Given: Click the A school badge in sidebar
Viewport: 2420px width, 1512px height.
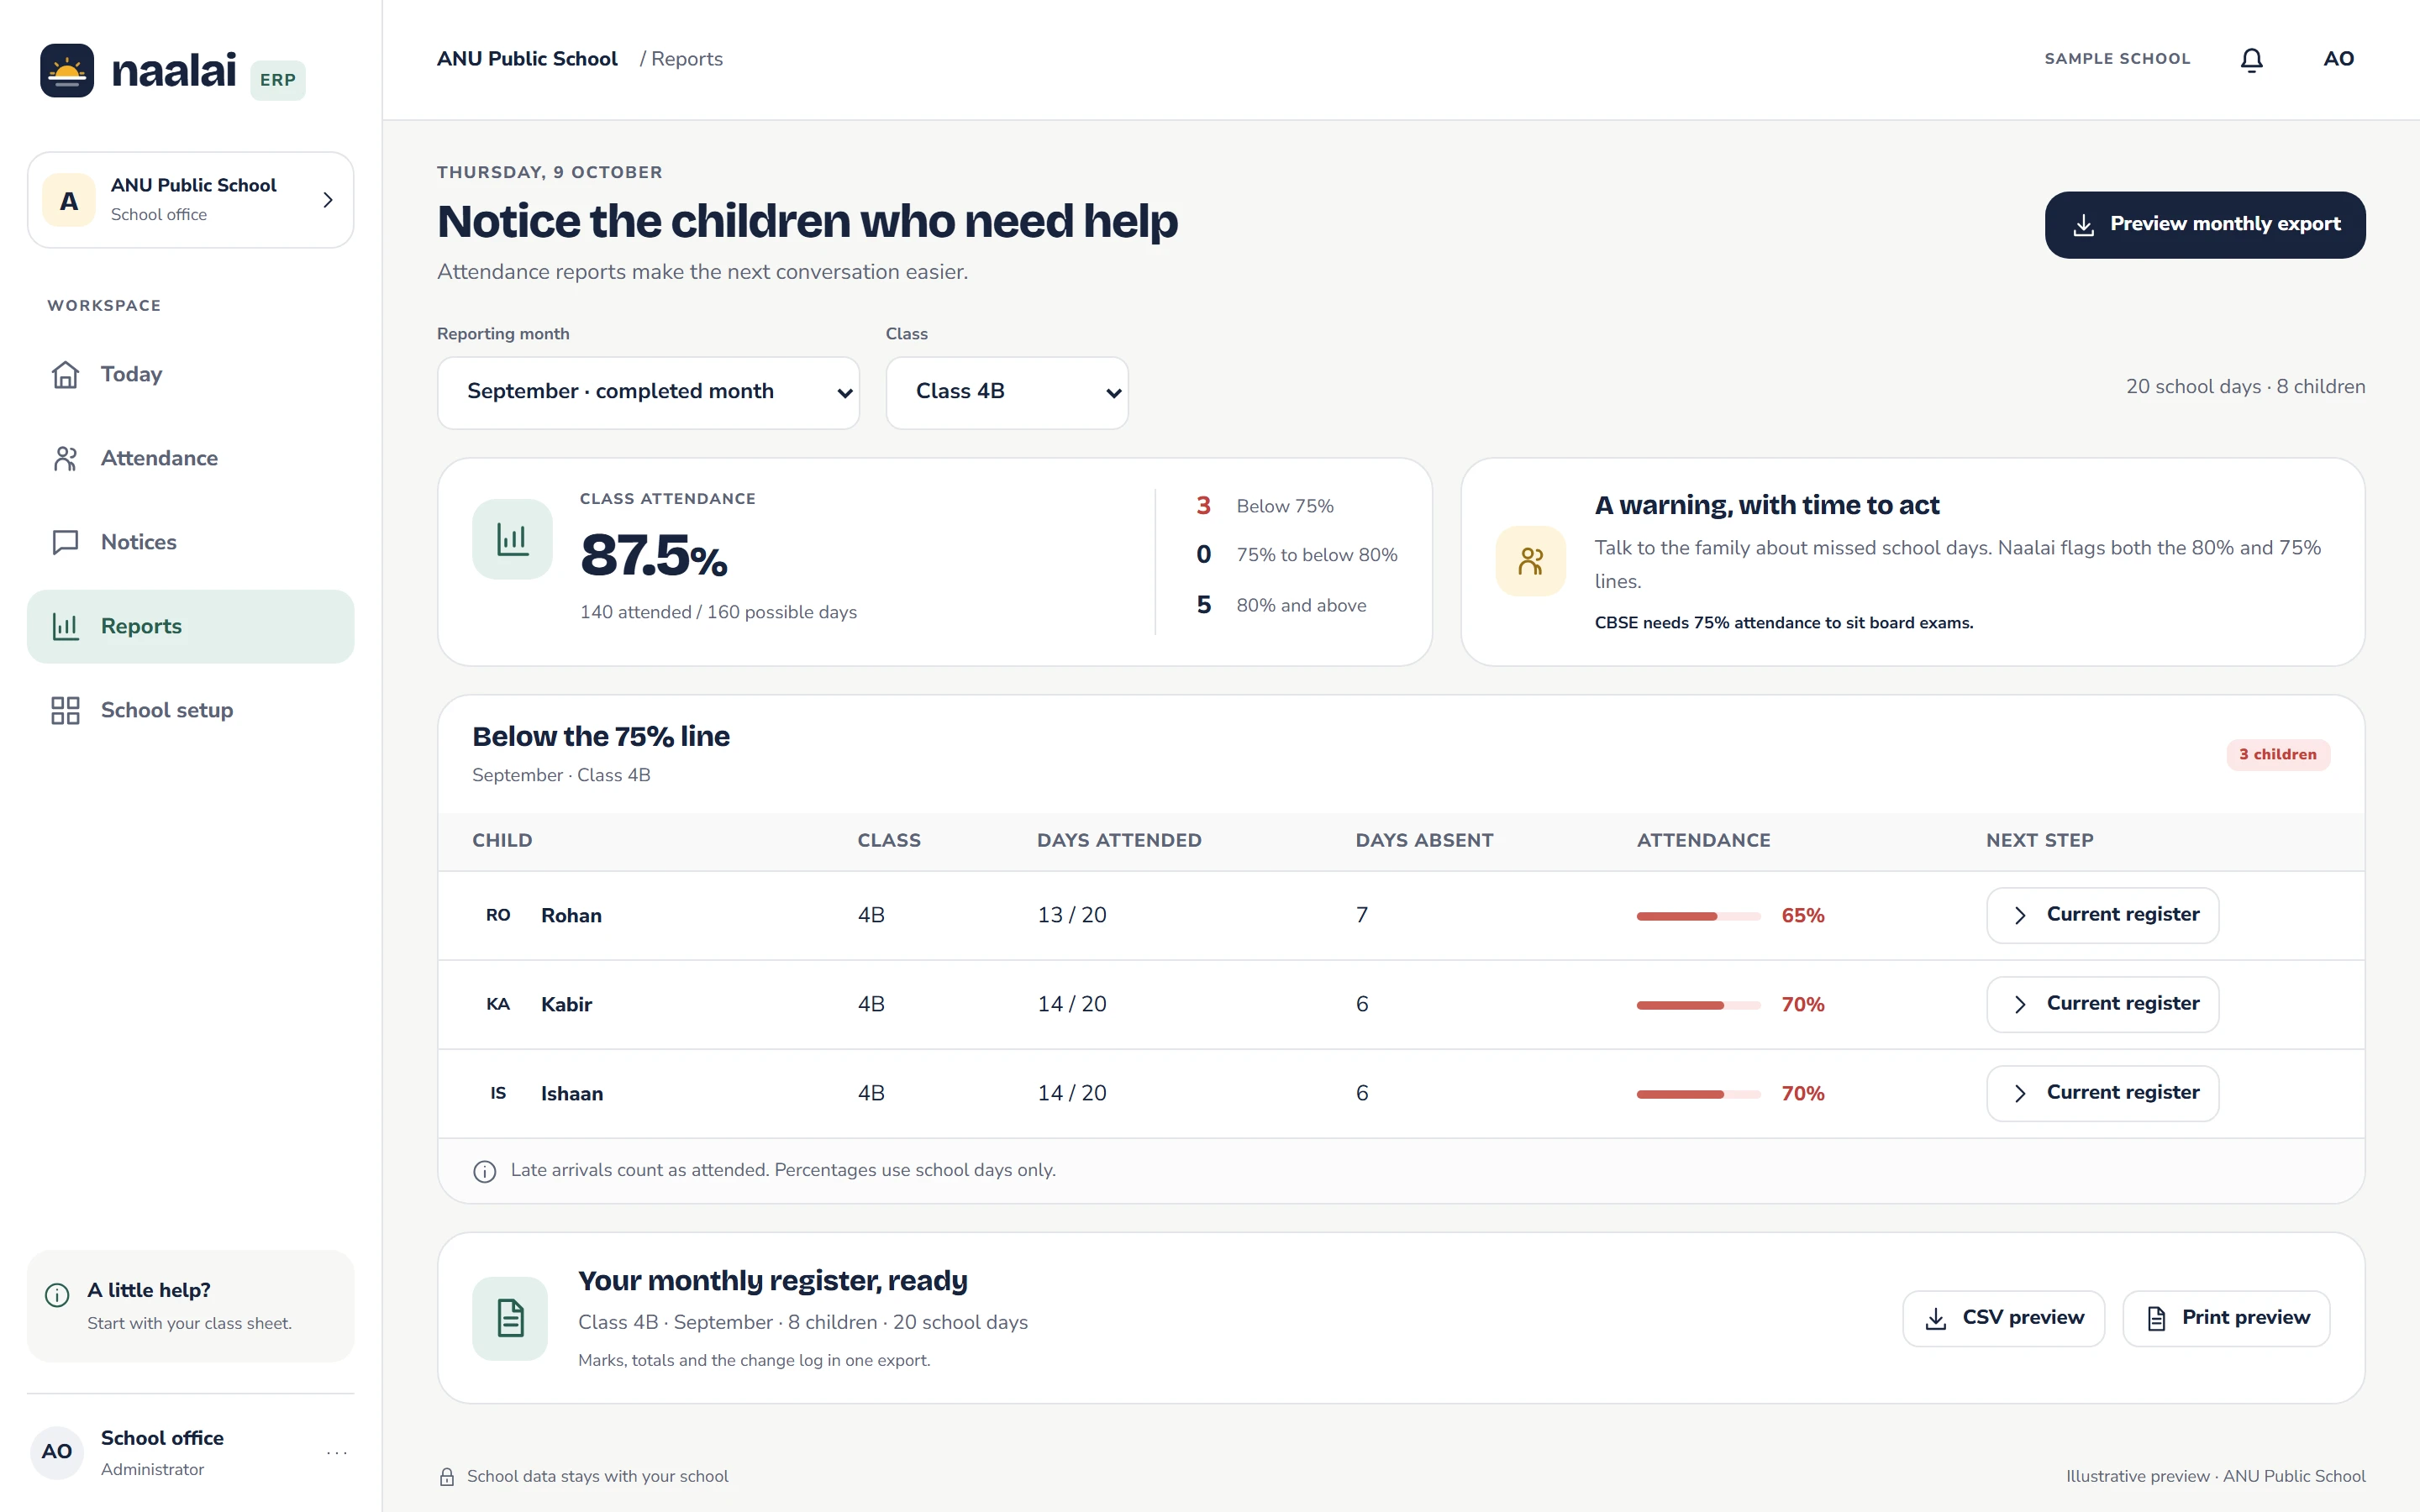Looking at the screenshot, I should [x=69, y=200].
